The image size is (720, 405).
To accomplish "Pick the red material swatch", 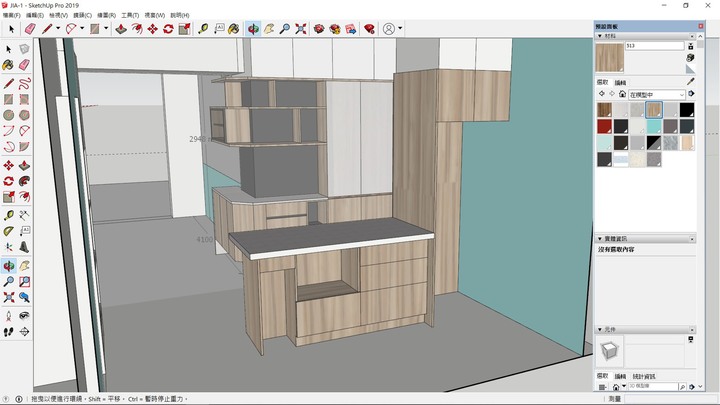I will 604,126.
